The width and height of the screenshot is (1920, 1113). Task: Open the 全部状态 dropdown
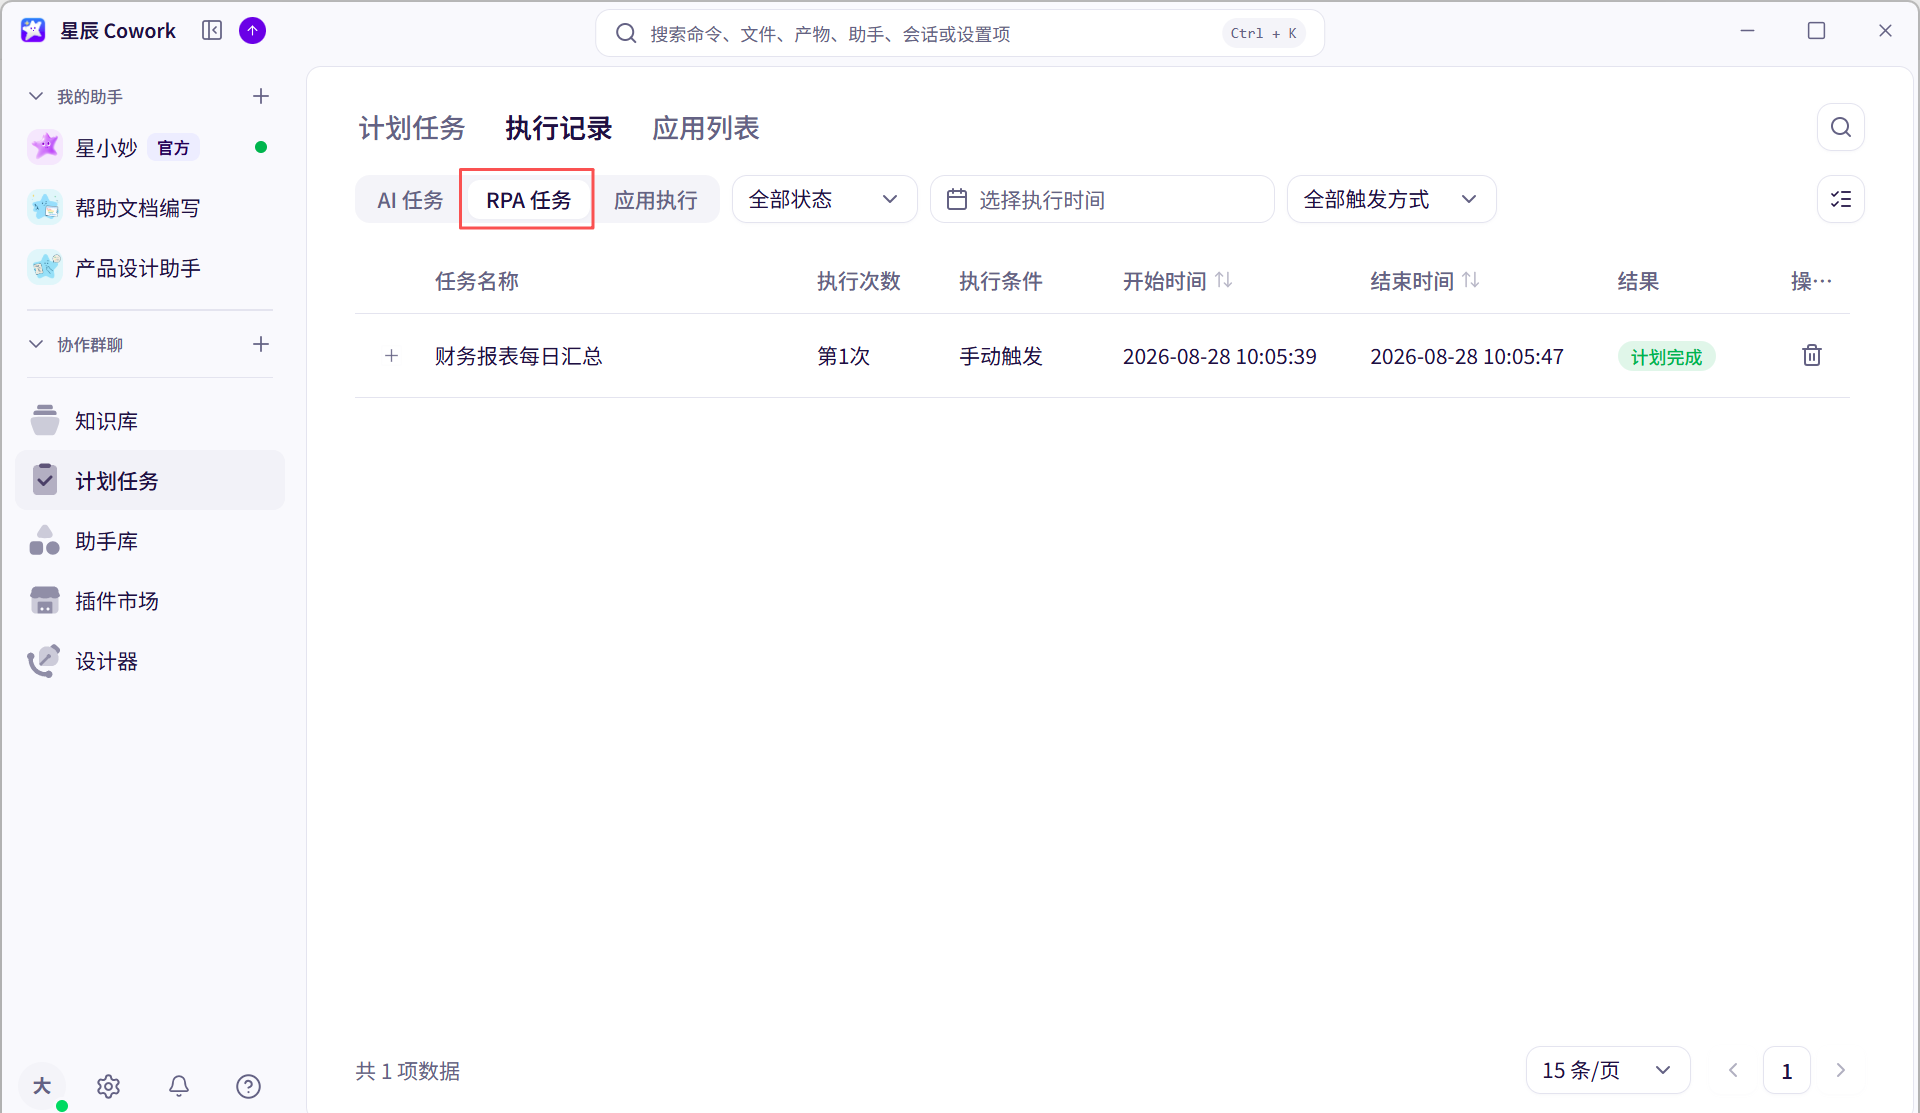point(824,199)
